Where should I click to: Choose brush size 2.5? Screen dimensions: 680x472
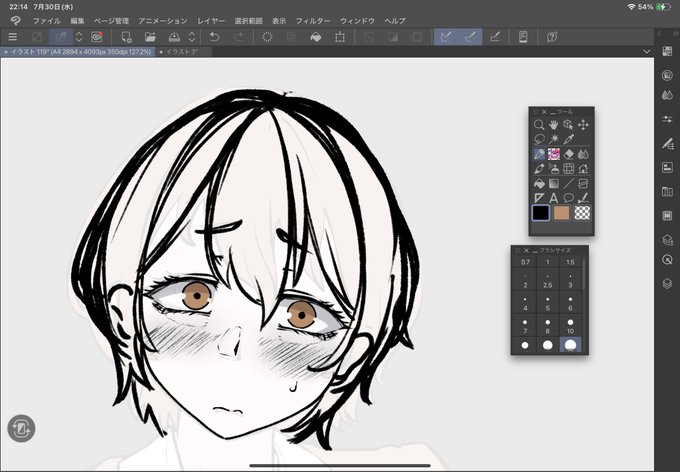click(548, 281)
